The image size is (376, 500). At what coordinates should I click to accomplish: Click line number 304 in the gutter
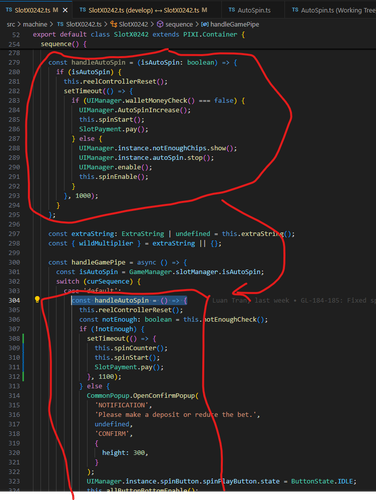[14, 300]
